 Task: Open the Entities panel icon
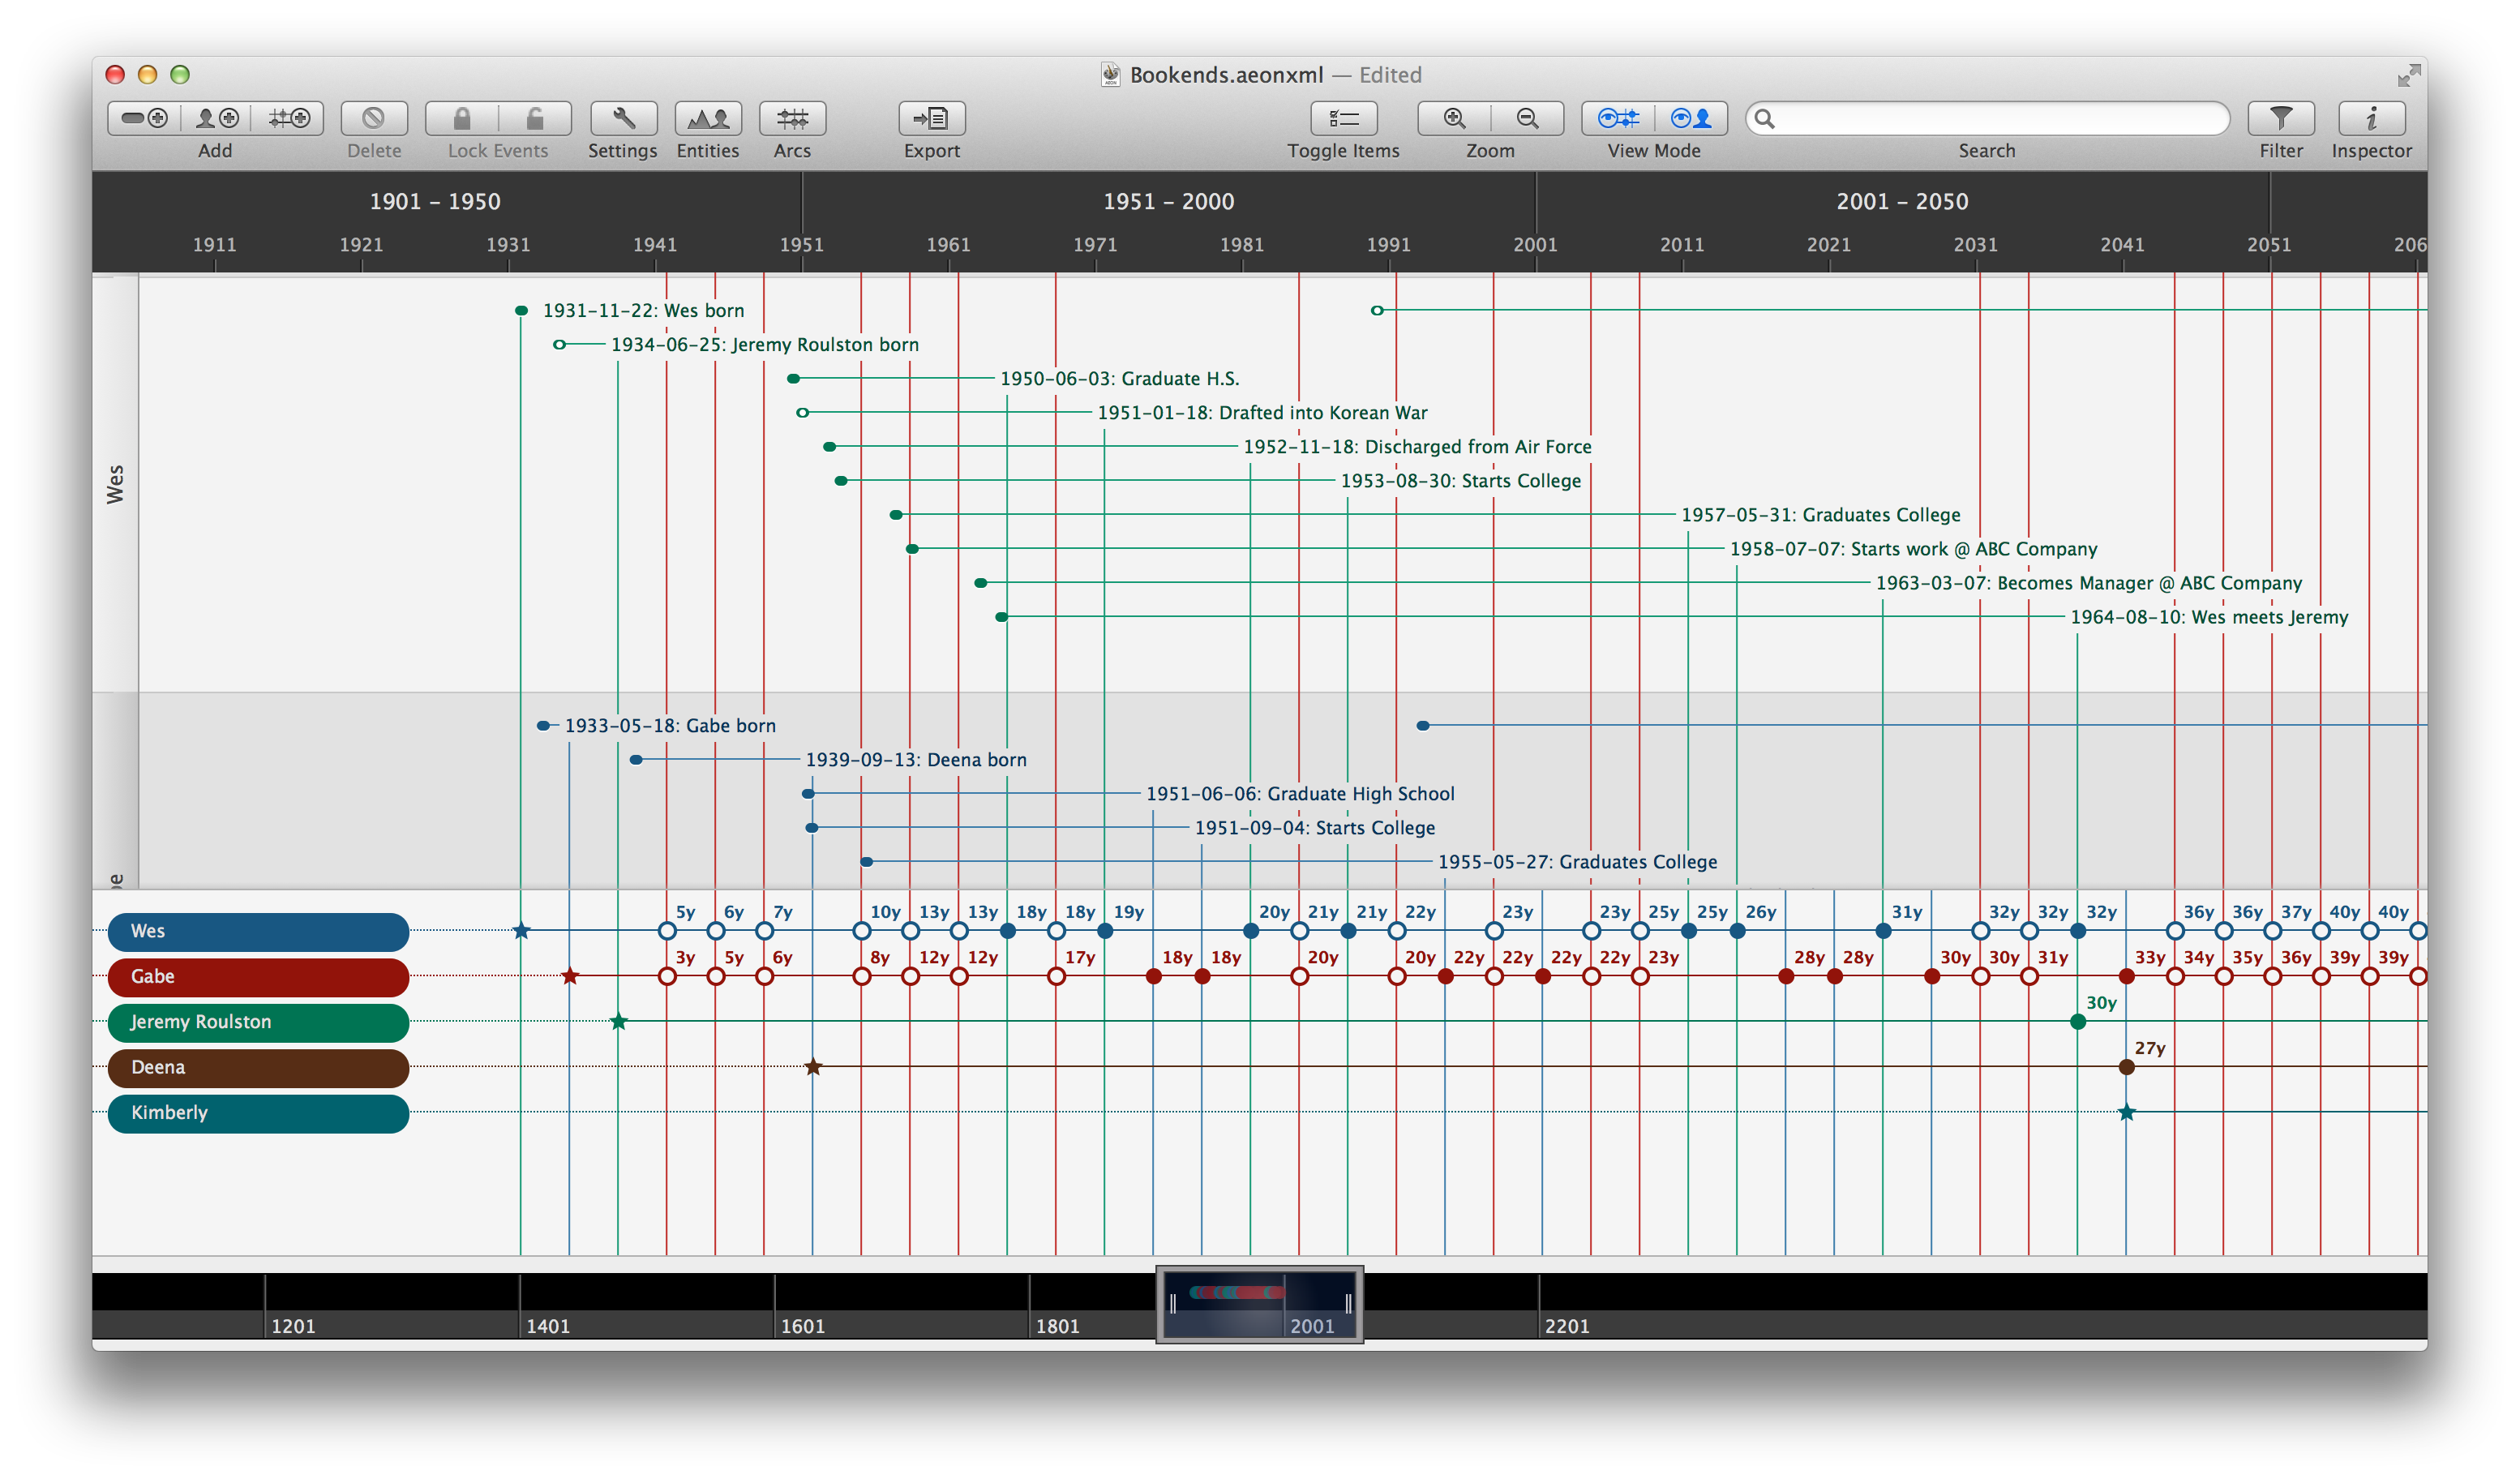708,118
